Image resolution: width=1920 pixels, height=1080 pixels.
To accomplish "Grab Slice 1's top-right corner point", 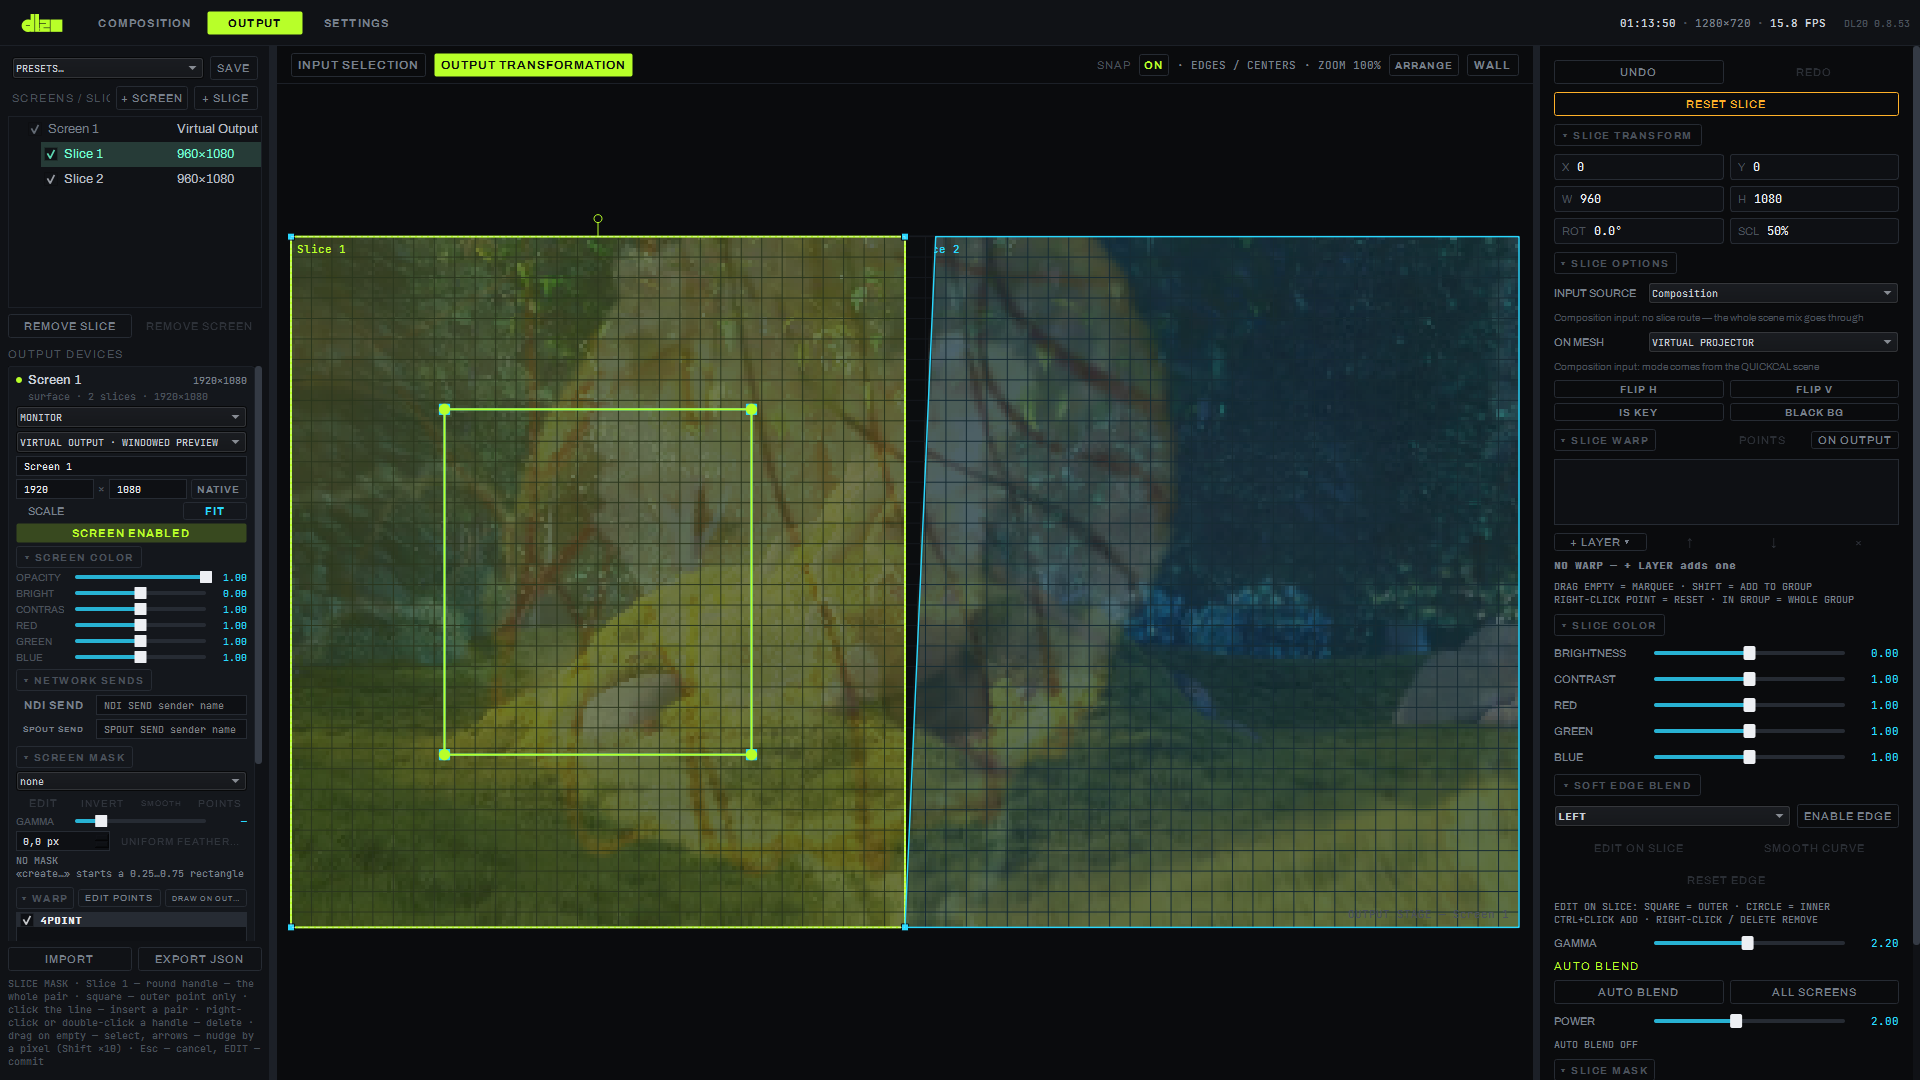I will pos(905,237).
